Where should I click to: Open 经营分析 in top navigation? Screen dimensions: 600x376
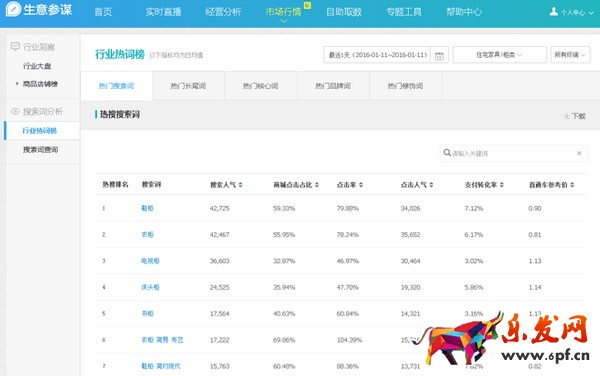pyautogui.click(x=223, y=12)
